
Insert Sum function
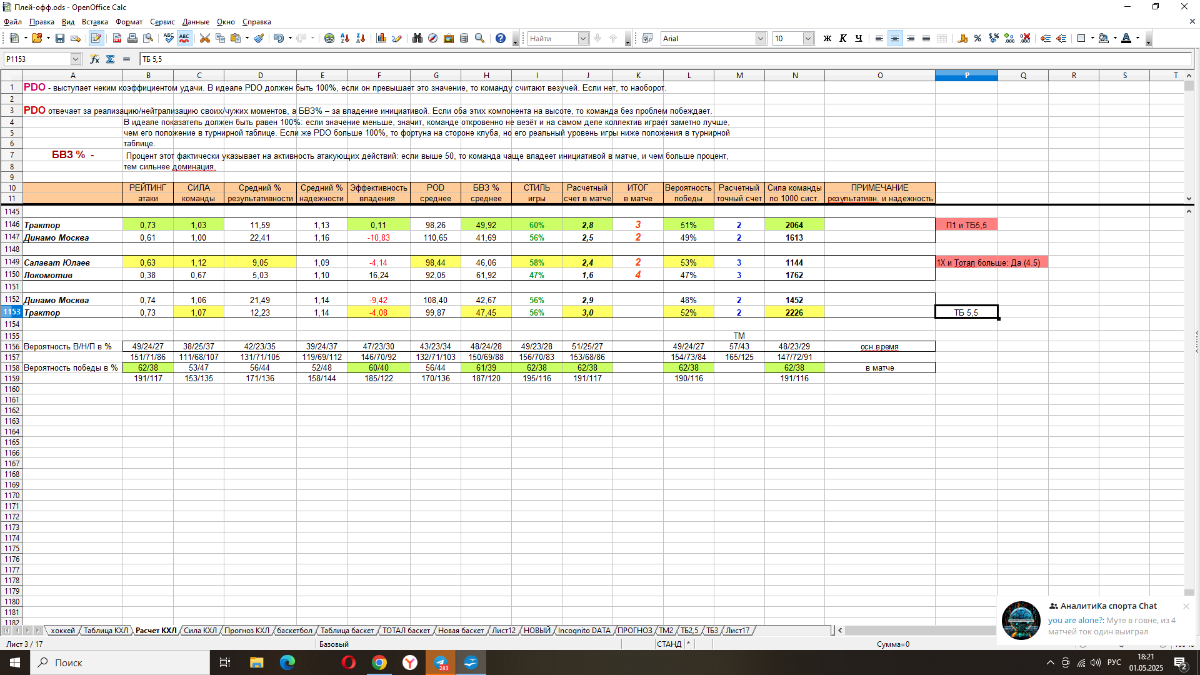pyautogui.click(x=111, y=60)
